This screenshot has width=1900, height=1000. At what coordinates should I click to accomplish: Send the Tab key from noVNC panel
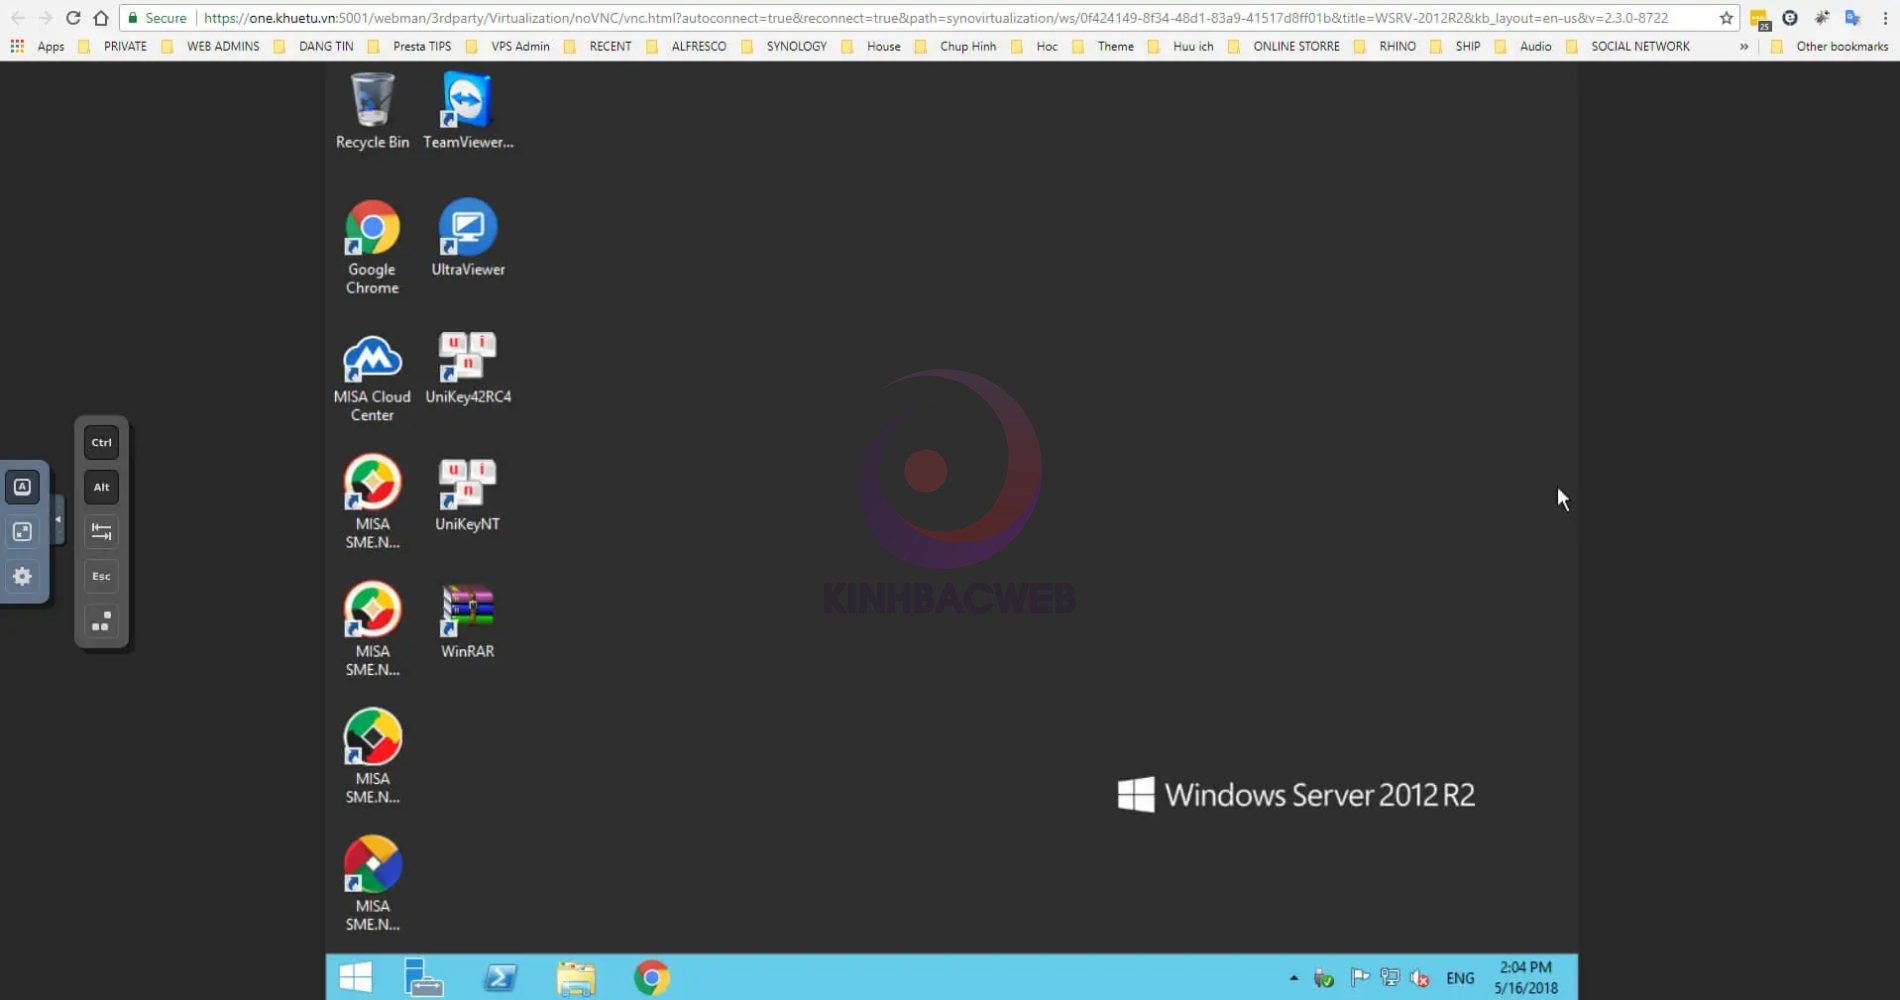[x=101, y=532]
